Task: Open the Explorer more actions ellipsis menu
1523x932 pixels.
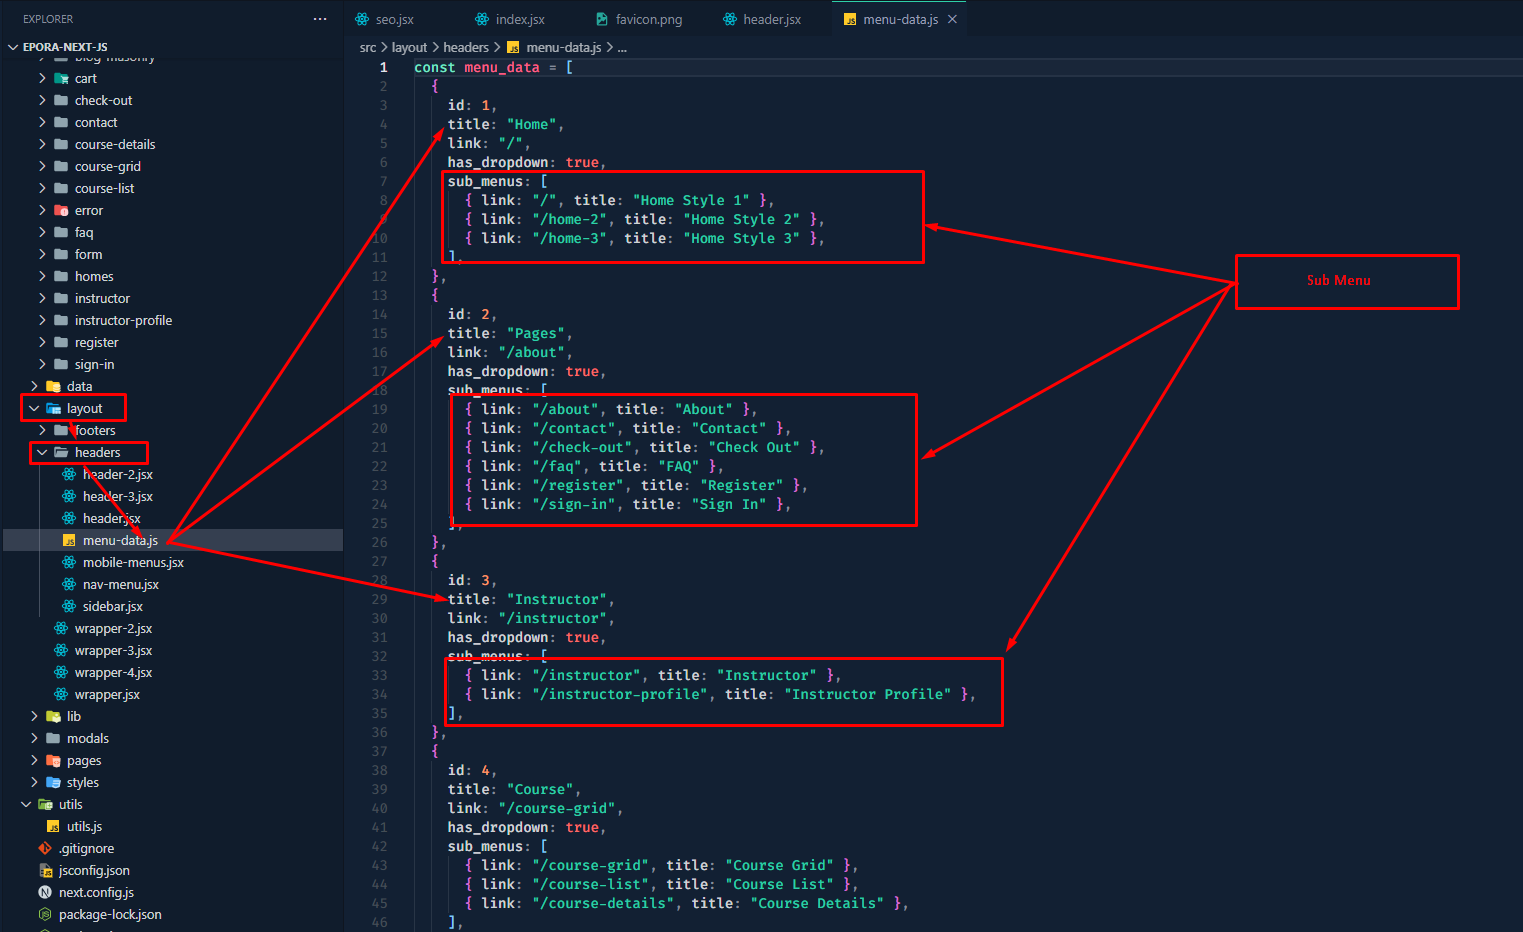Action: click(x=319, y=19)
